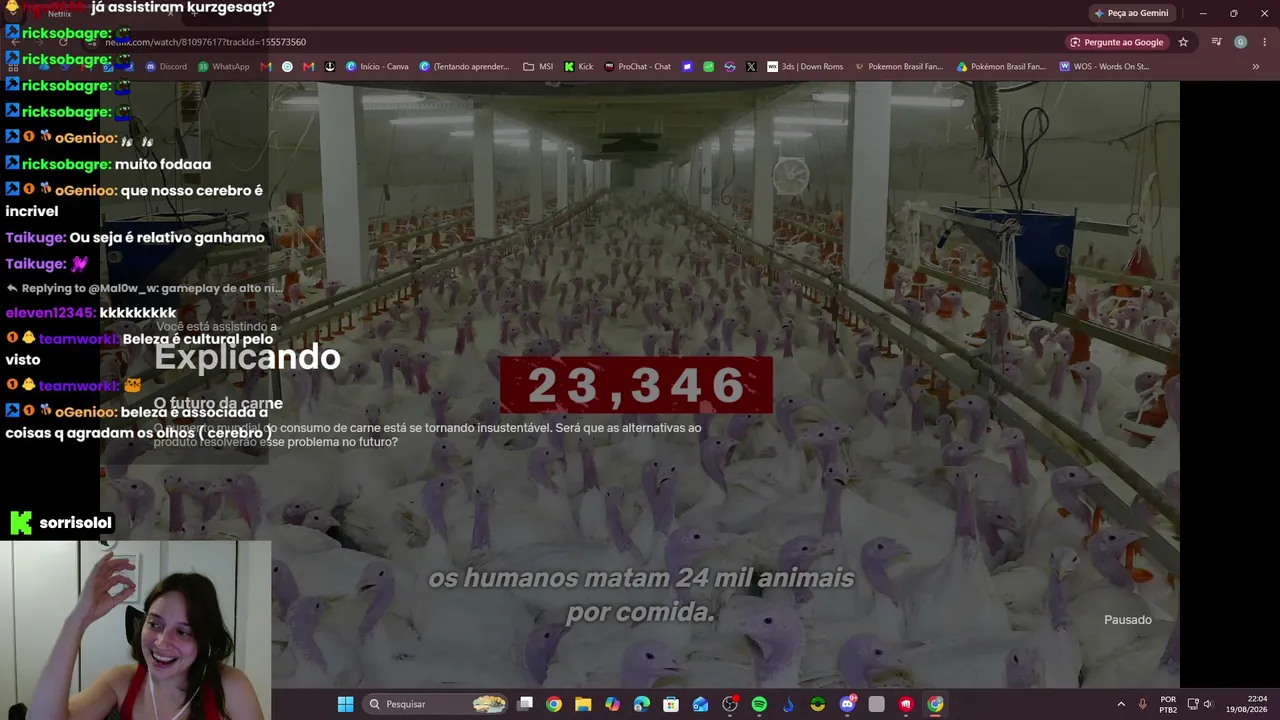Screen dimensions: 1280x720
Task: Show more bookmarks with the chevron
Action: click(1256, 67)
